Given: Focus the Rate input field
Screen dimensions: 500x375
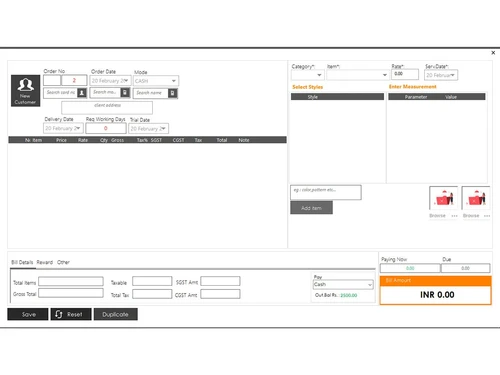Looking at the screenshot, I should pyautogui.click(x=405, y=74).
